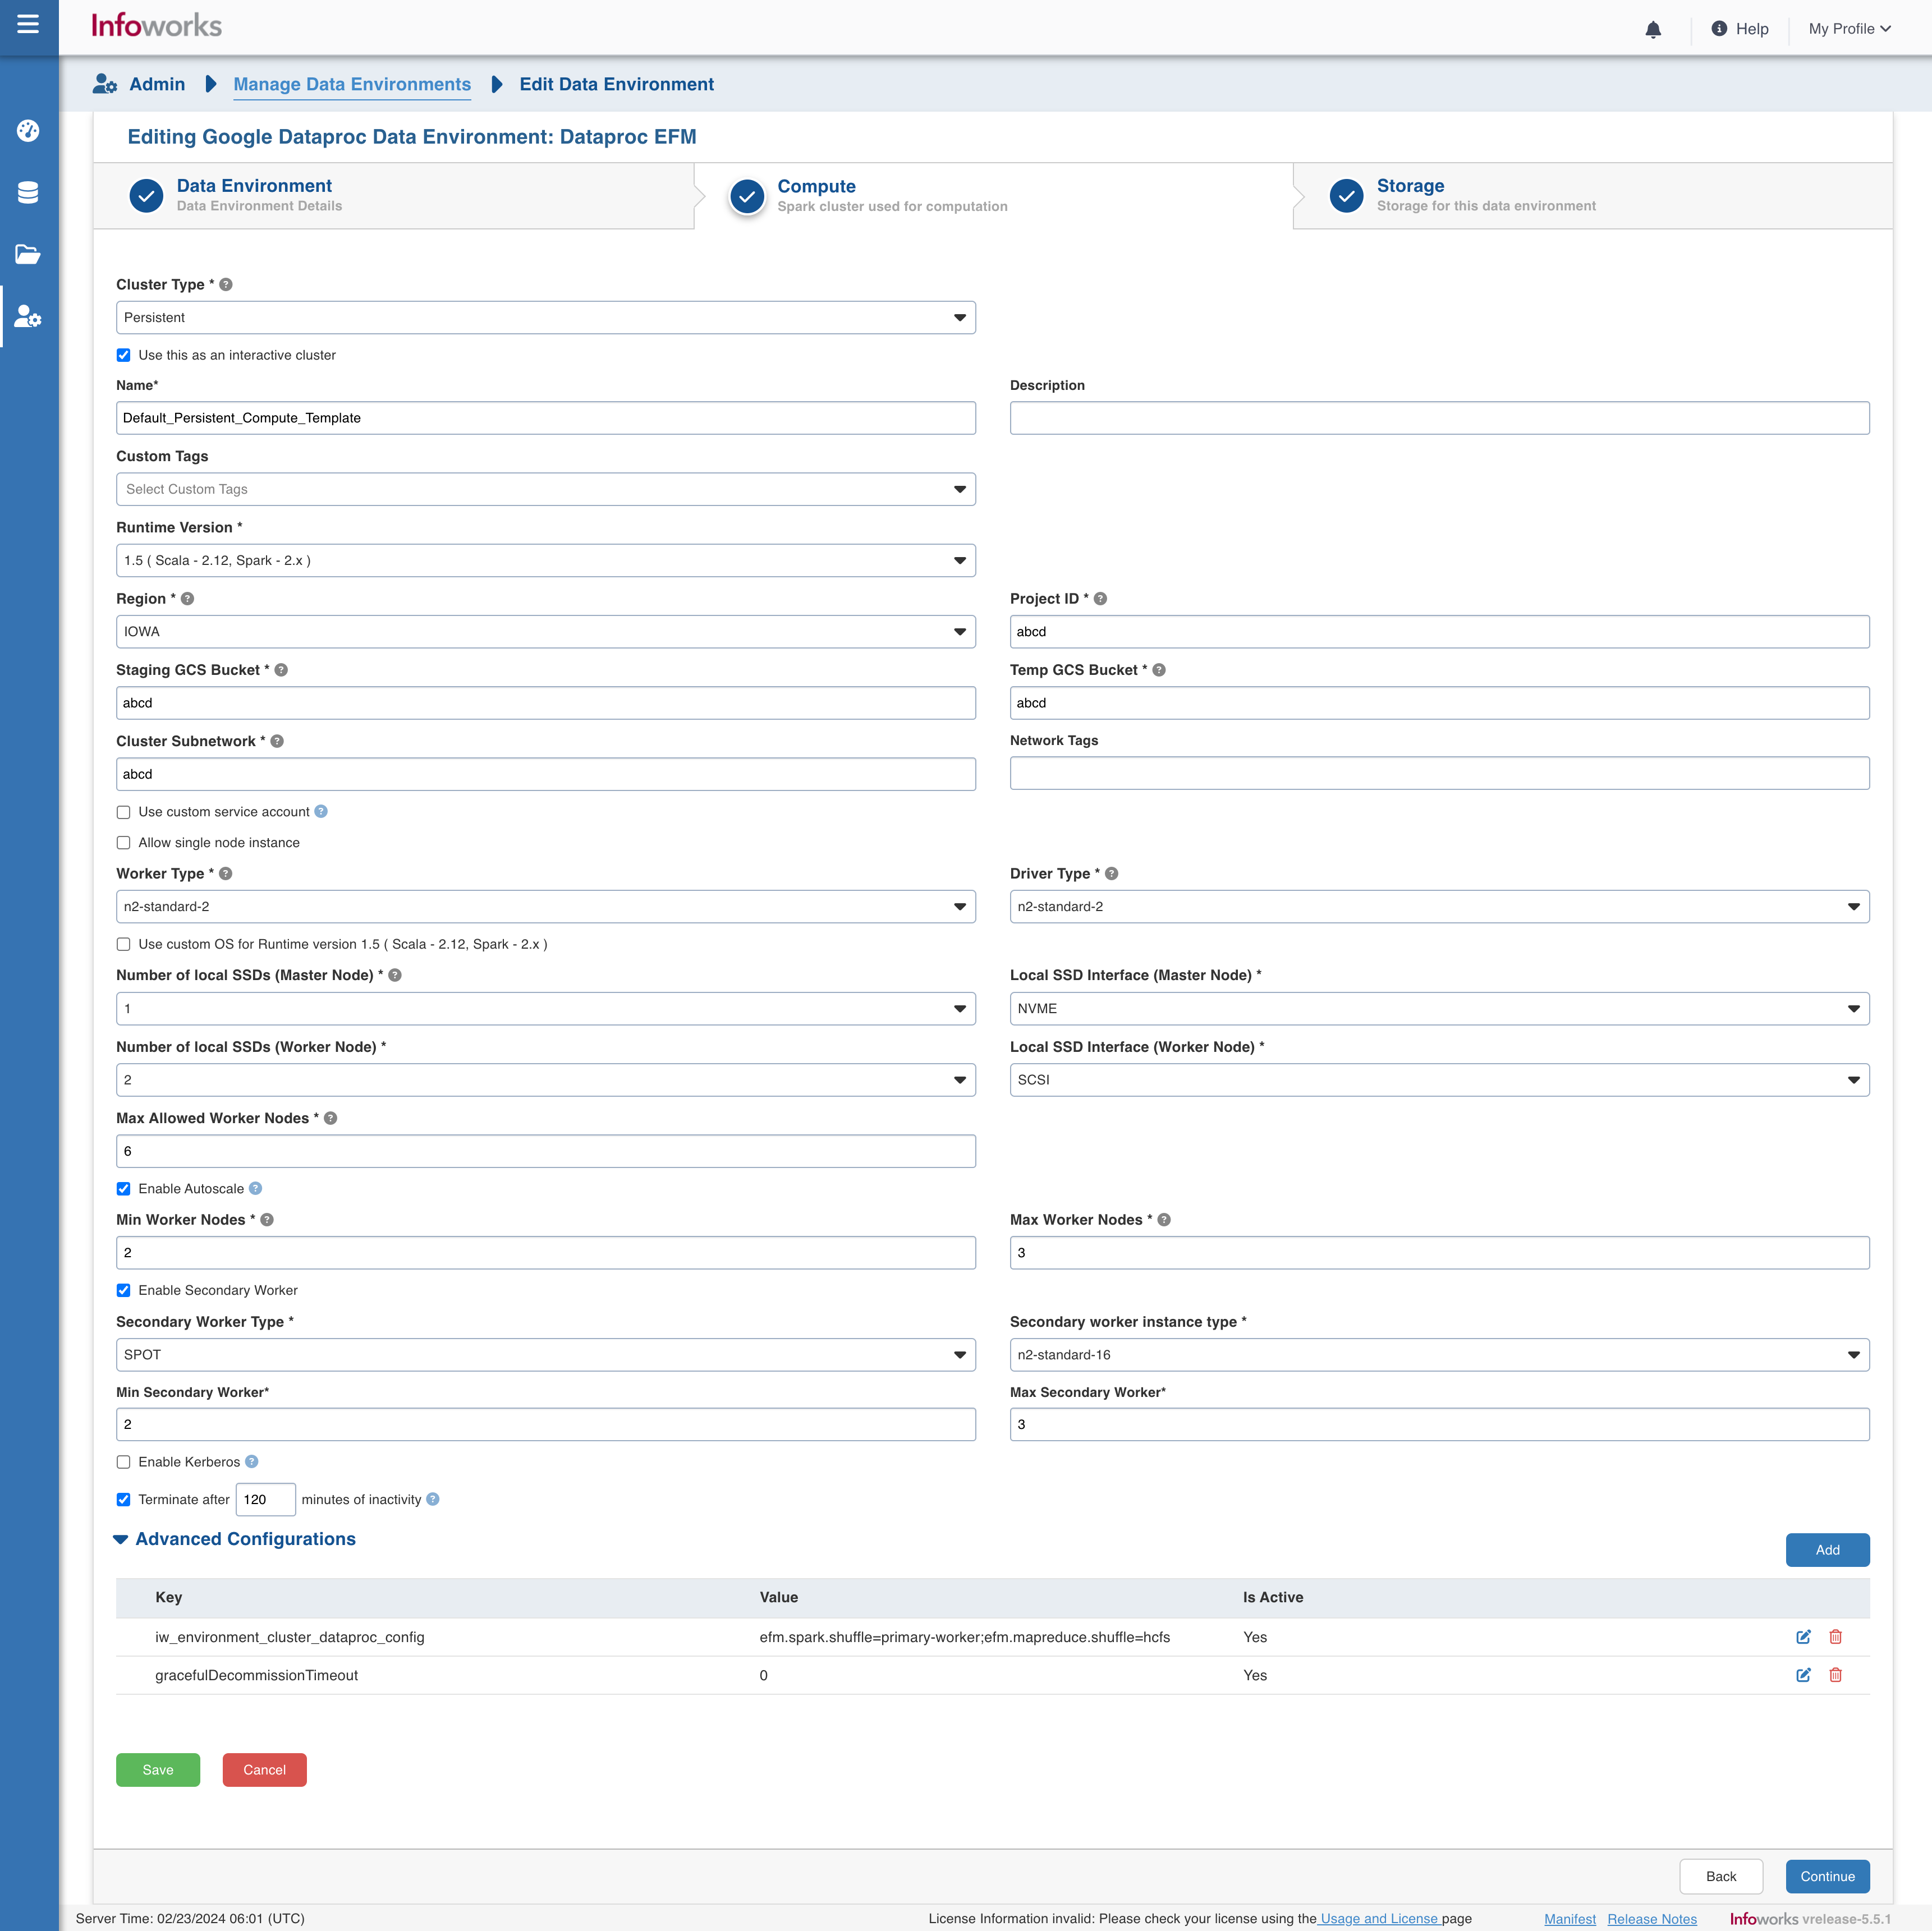Click the Max Allowed Worker Nodes help icon
1932x1931 pixels.
(x=330, y=1119)
